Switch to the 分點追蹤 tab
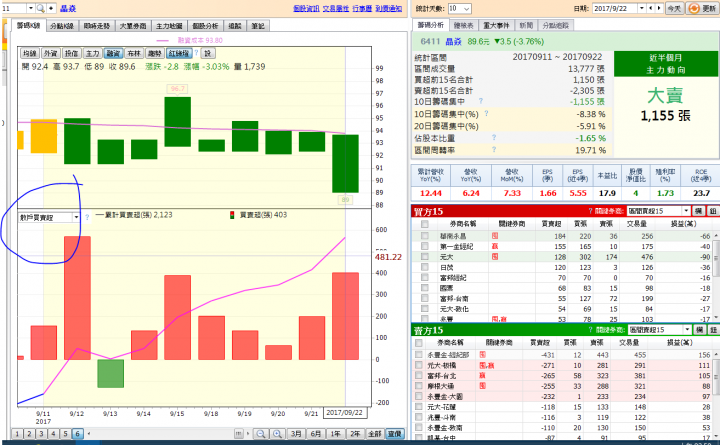Viewport: 720px width, 445px height. [x=556, y=25]
